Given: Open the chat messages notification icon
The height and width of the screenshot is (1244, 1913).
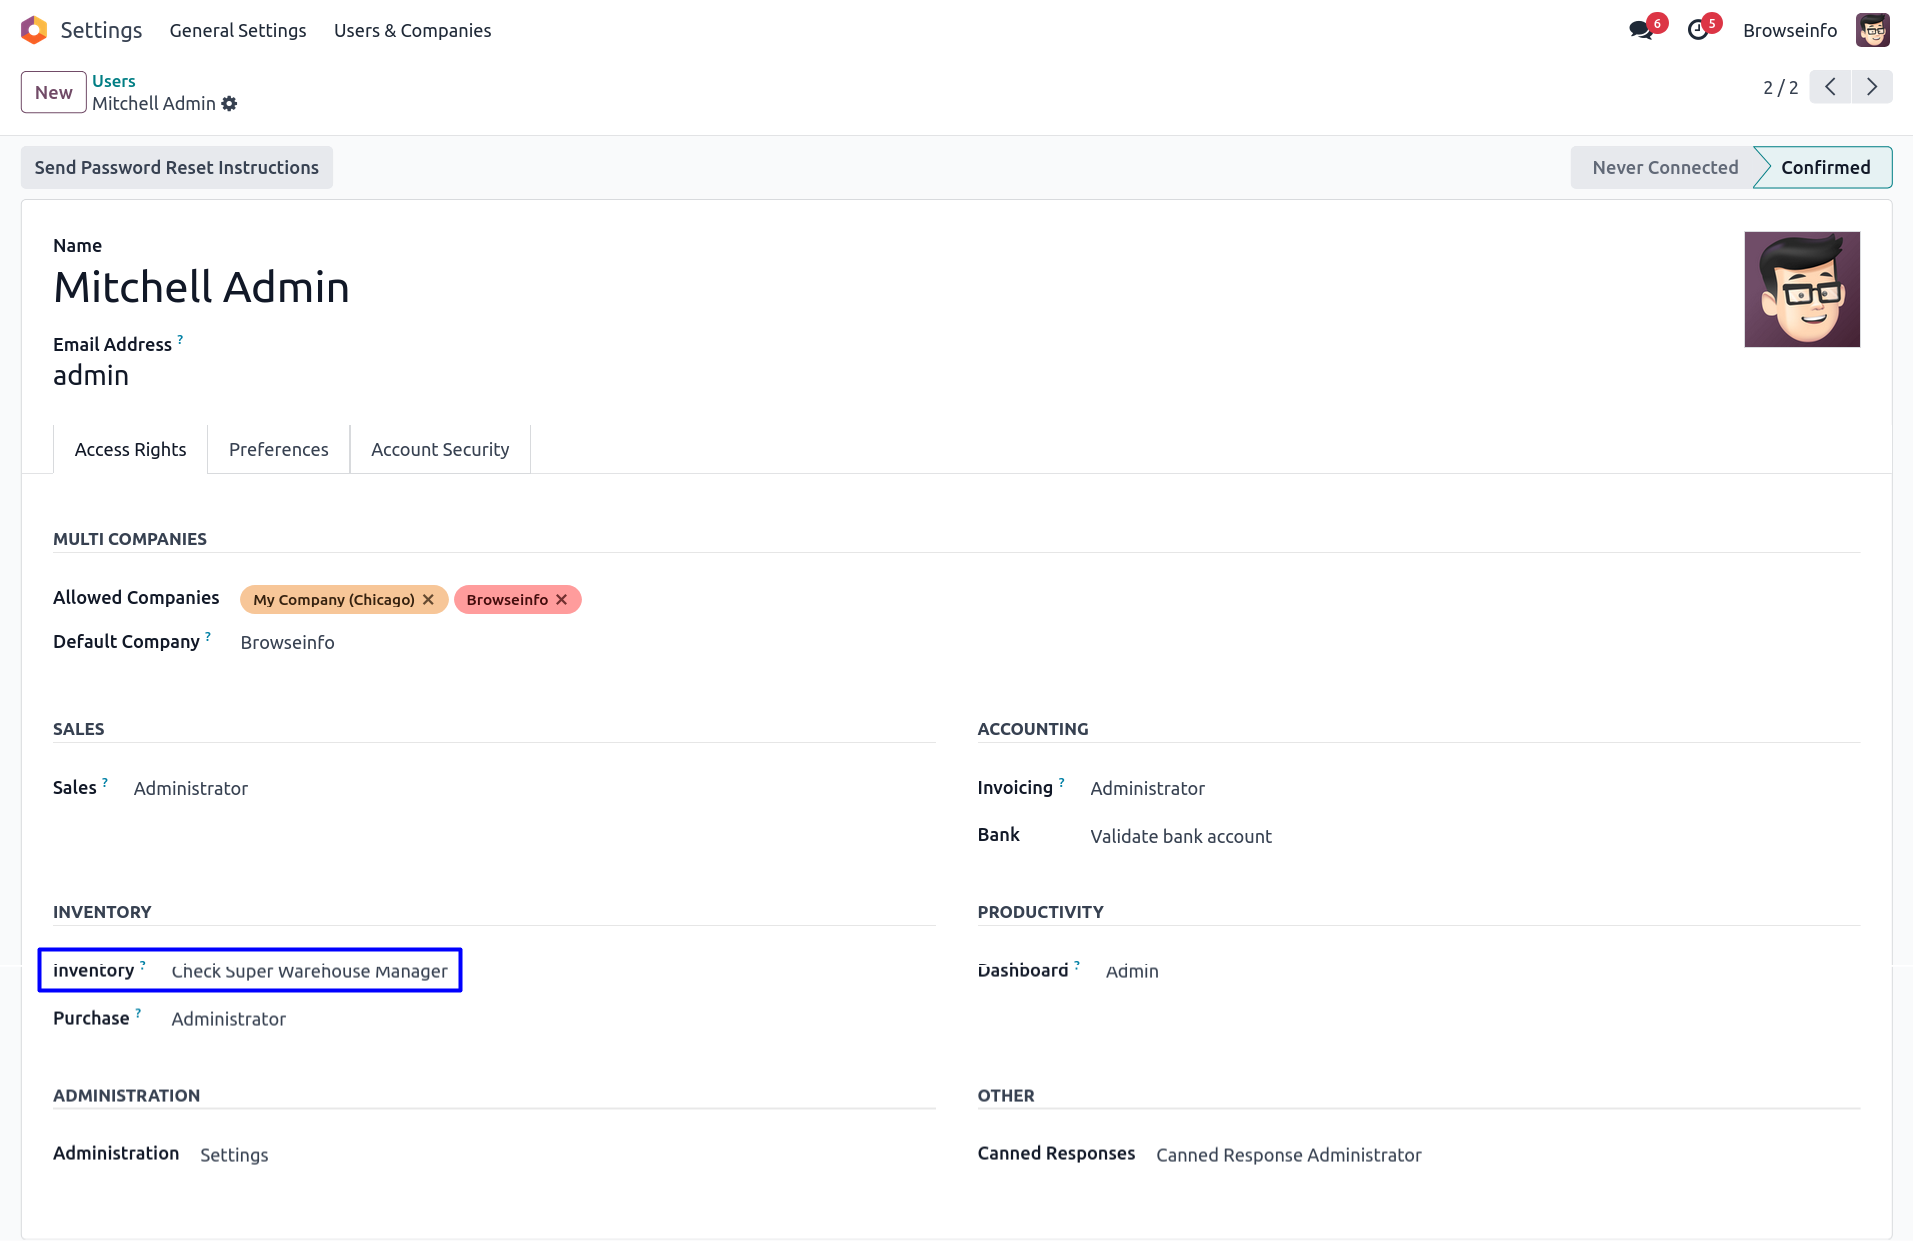Looking at the screenshot, I should point(1640,30).
